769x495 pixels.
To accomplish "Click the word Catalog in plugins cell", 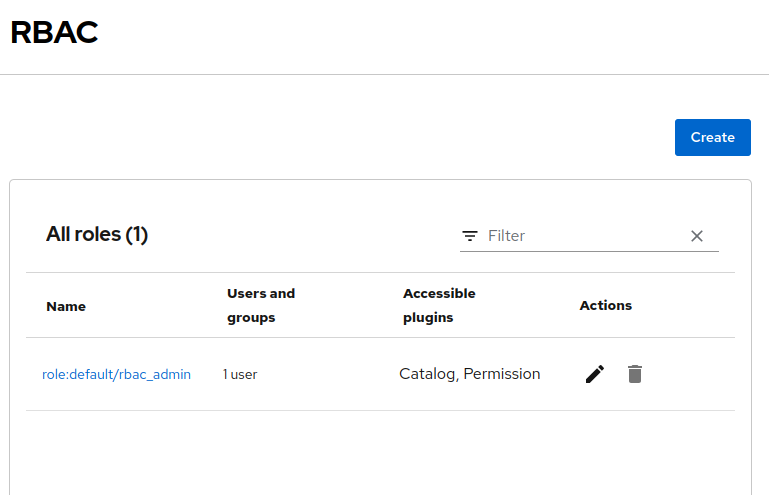I will pos(427,374).
